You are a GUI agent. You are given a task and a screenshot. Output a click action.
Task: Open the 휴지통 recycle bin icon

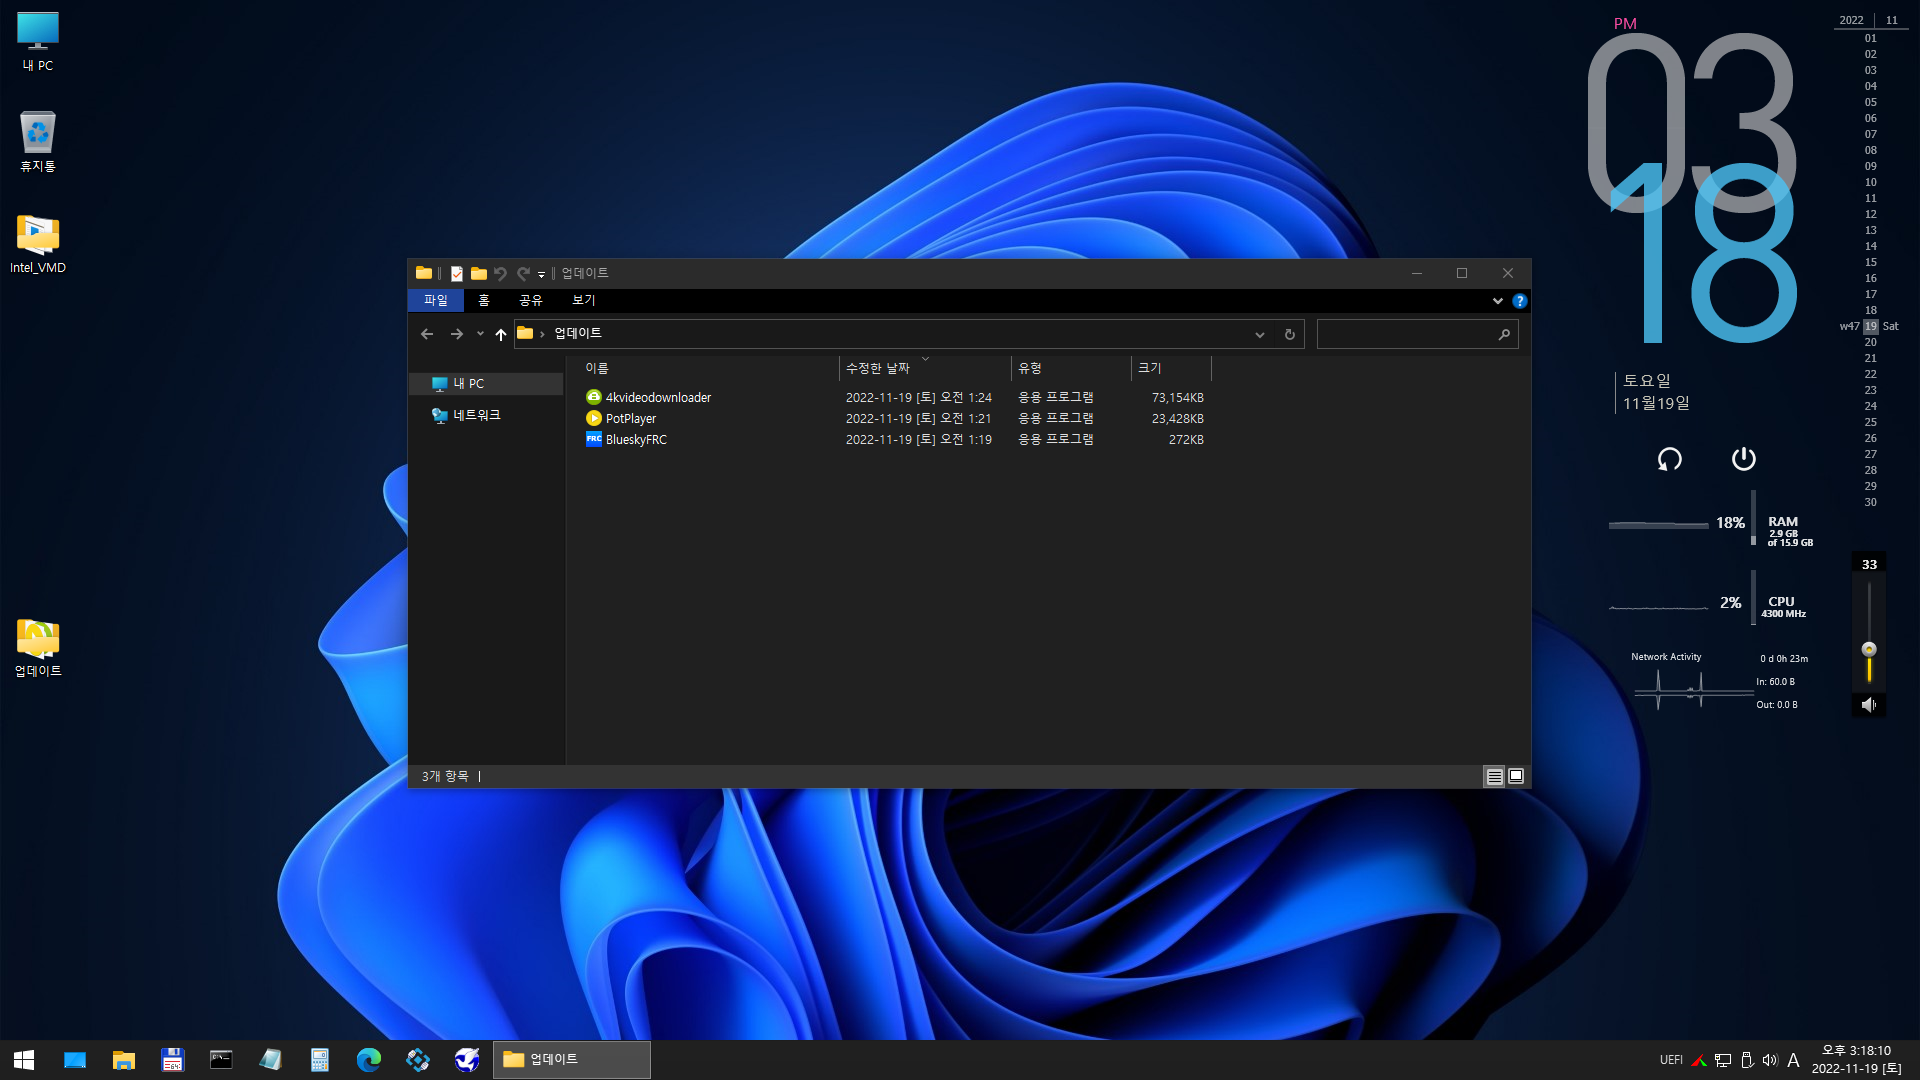pos(38,142)
